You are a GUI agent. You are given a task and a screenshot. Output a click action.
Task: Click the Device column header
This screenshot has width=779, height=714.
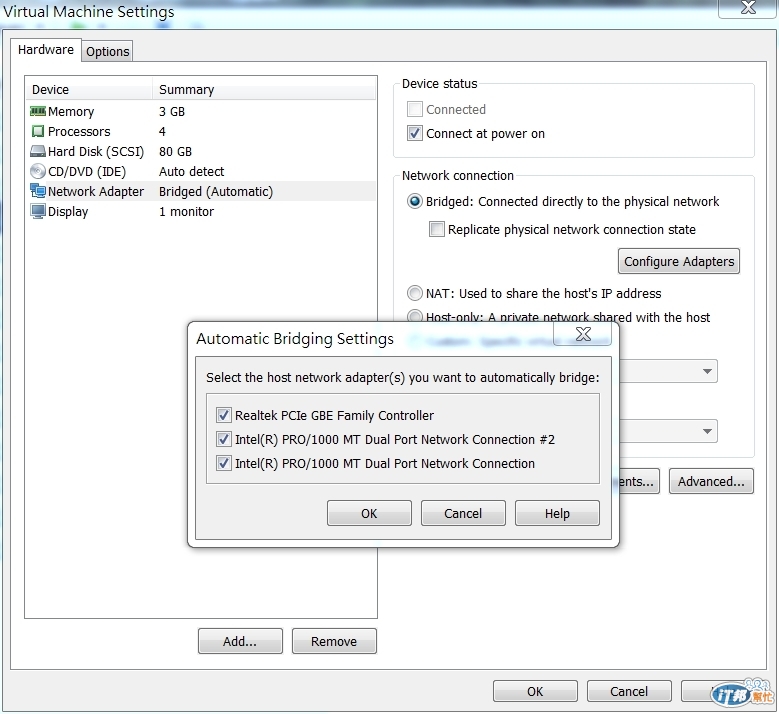click(x=88, y=89)
